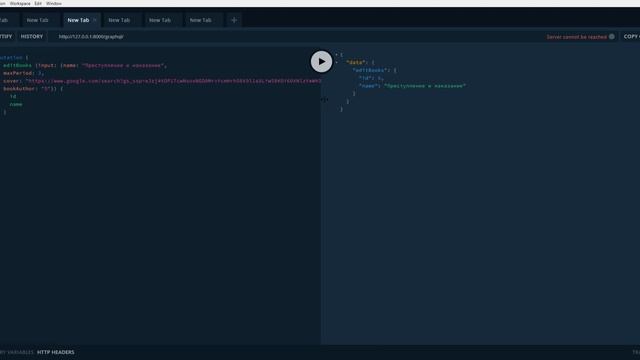Click the name field in query selection

16,104
